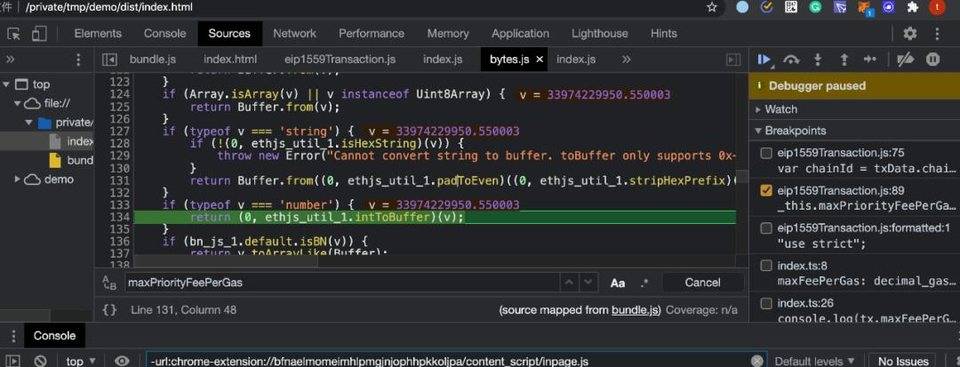Open DevTools more options menu

point(937,34)
